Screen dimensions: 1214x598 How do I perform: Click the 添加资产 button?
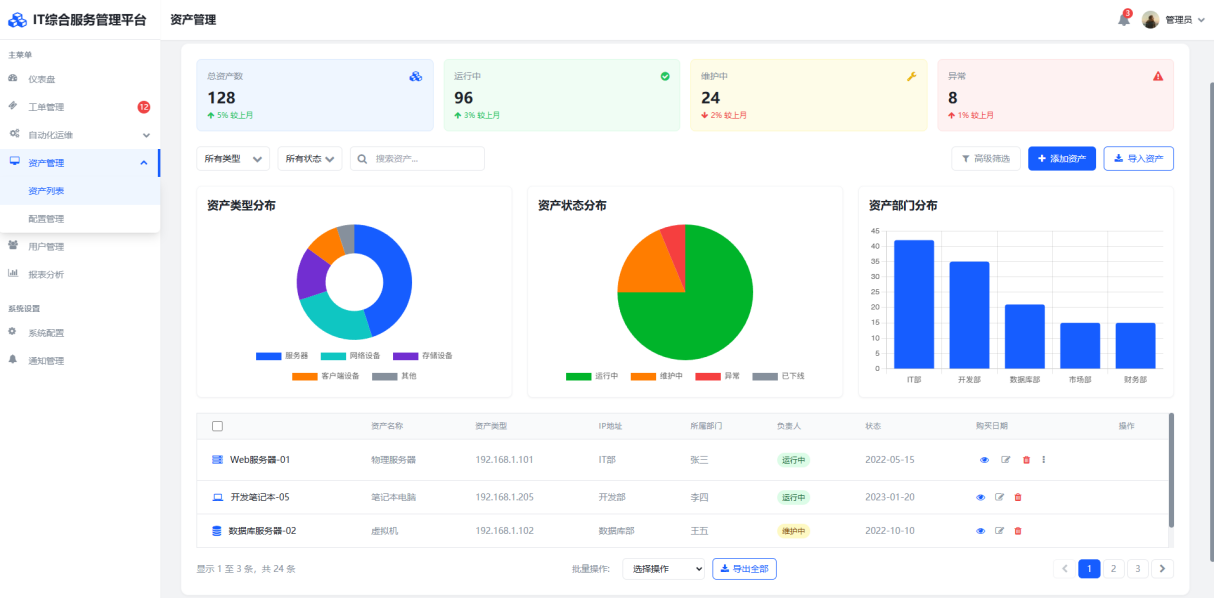pos(1061,159)
